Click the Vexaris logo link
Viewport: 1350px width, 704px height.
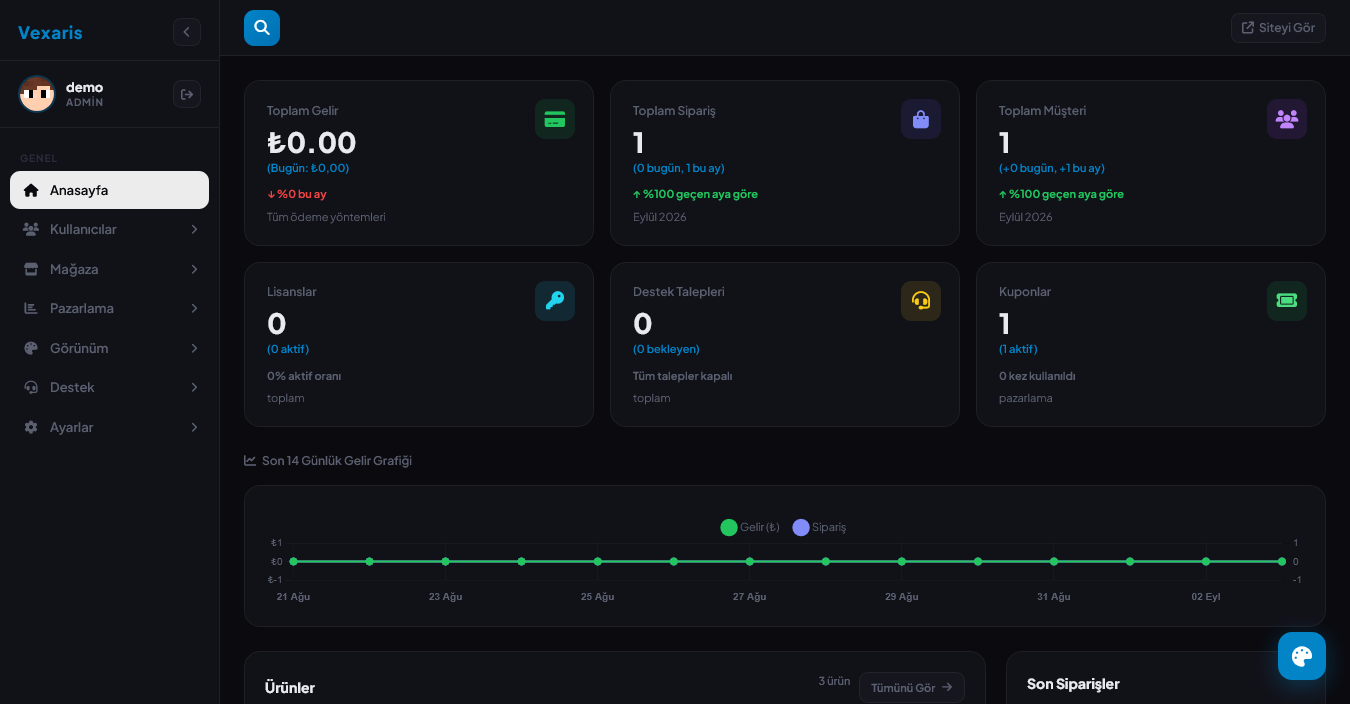pos(50,32)
